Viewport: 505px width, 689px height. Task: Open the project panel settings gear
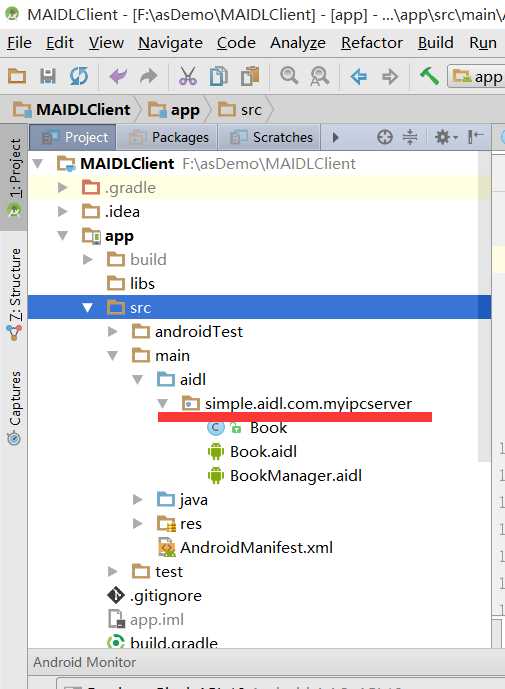point(445,137)
